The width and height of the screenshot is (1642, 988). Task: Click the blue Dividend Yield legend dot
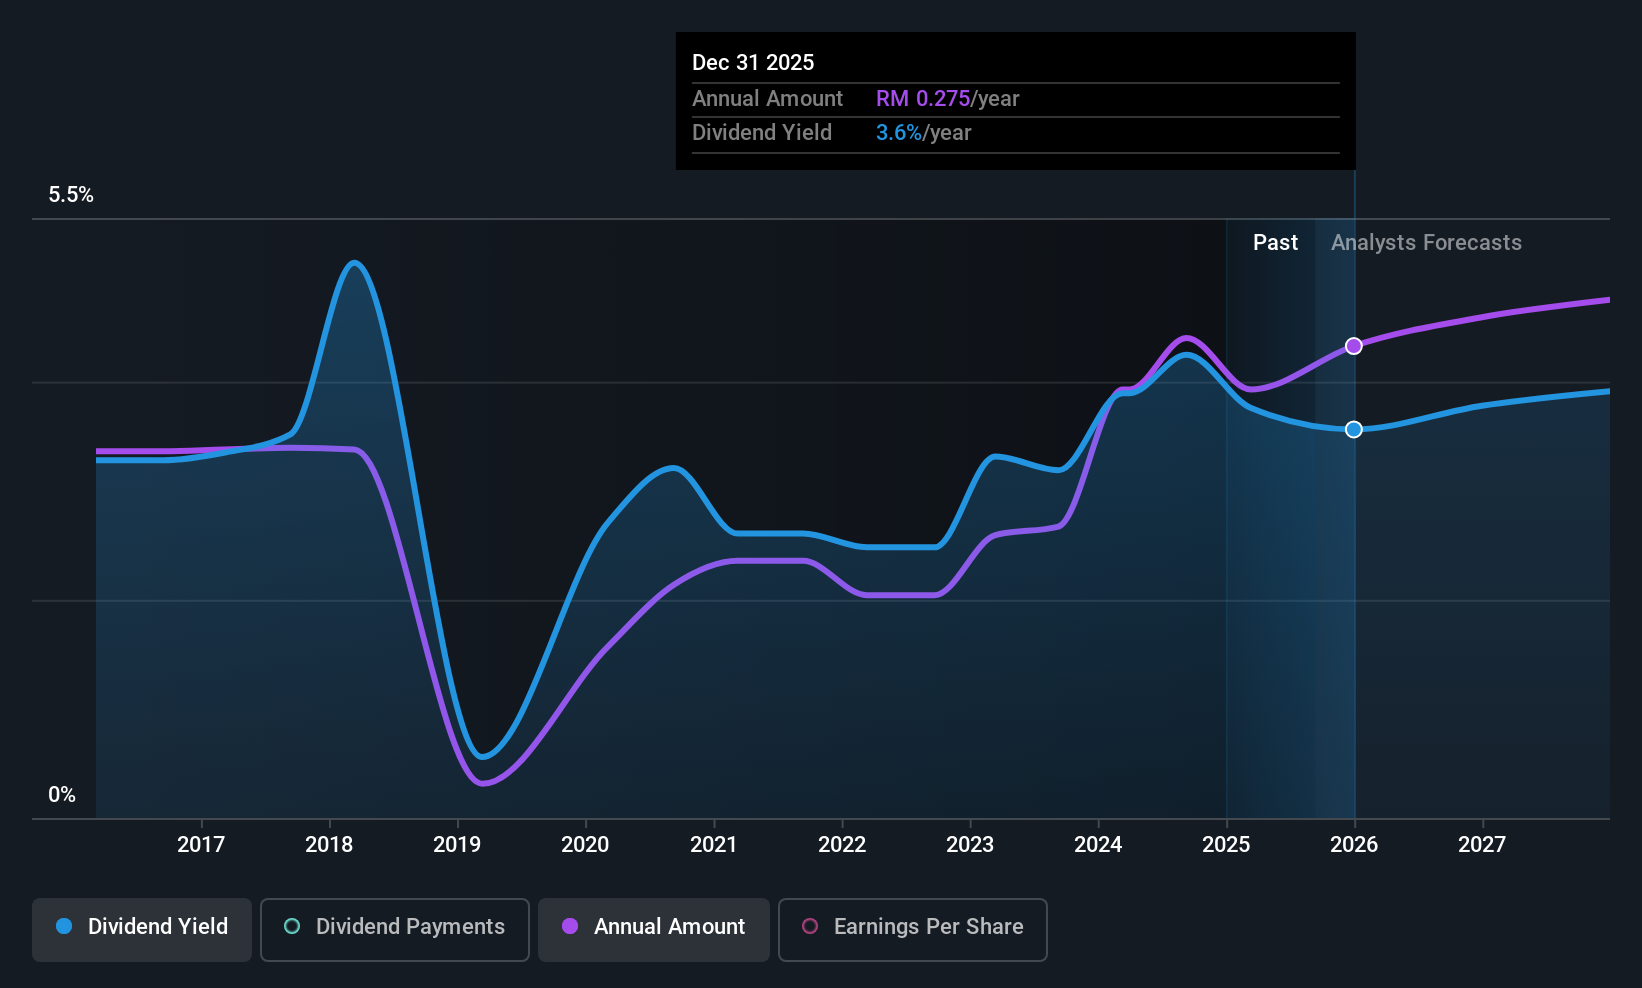point(64,926)
